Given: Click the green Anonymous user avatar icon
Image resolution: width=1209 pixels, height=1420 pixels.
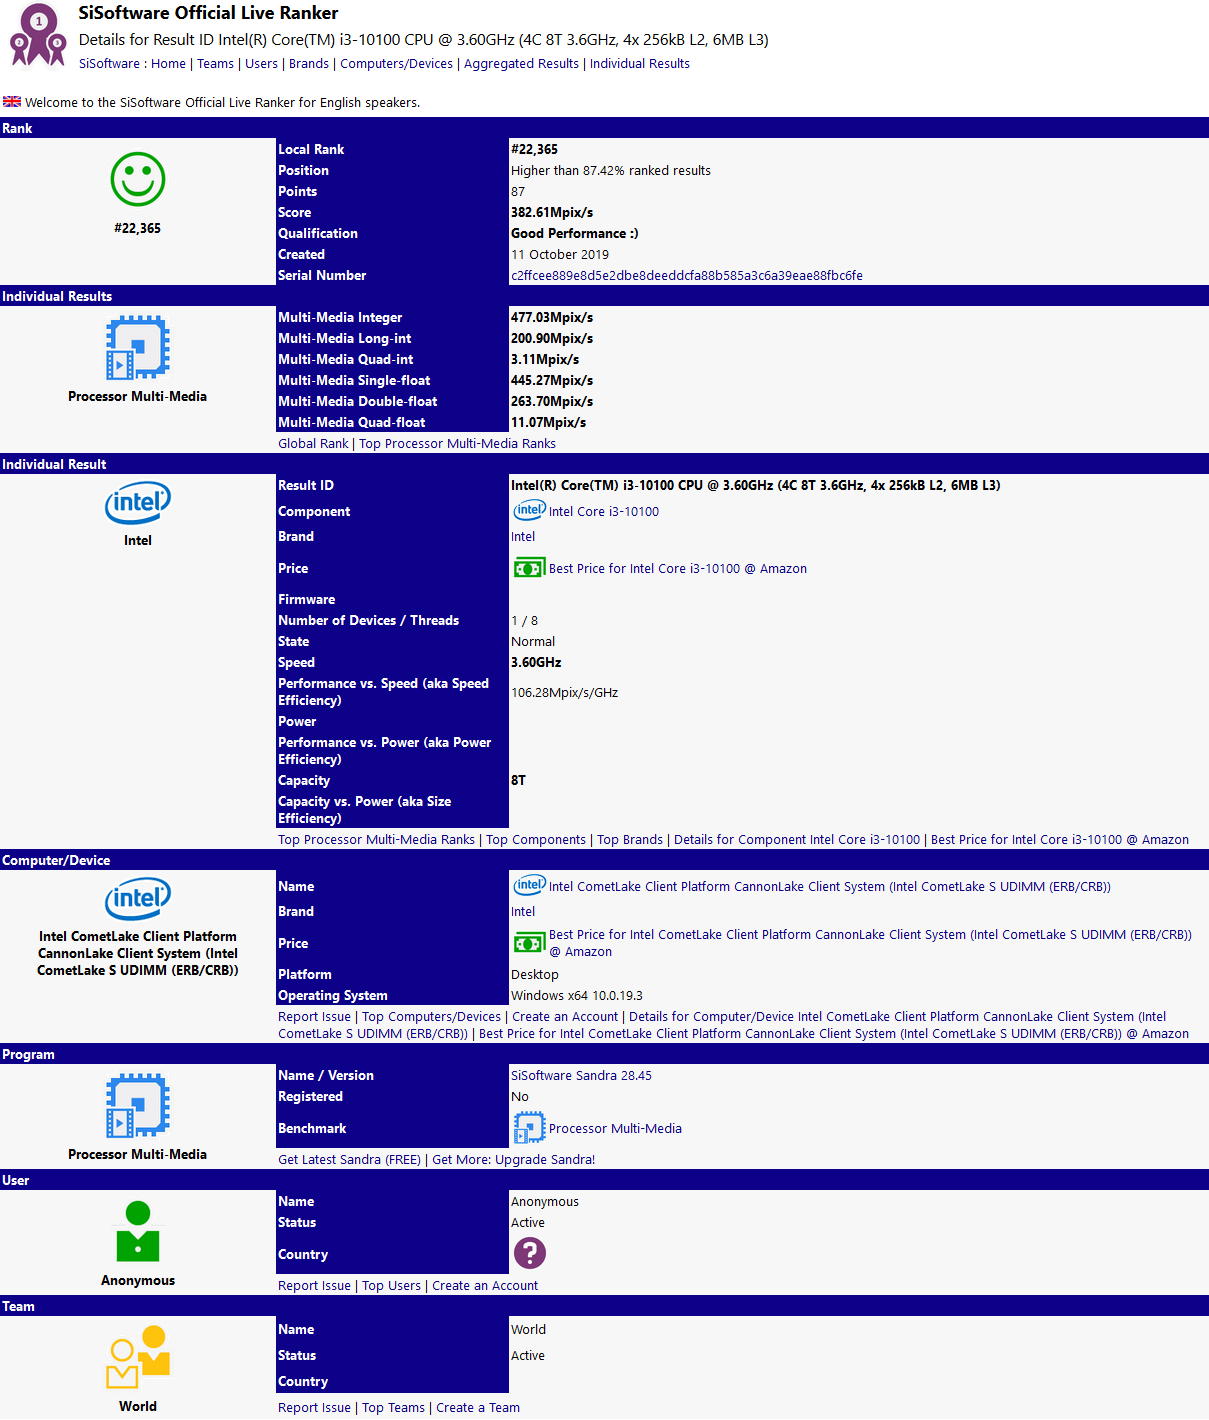Looking at the screenshot, I should 138,1231.
